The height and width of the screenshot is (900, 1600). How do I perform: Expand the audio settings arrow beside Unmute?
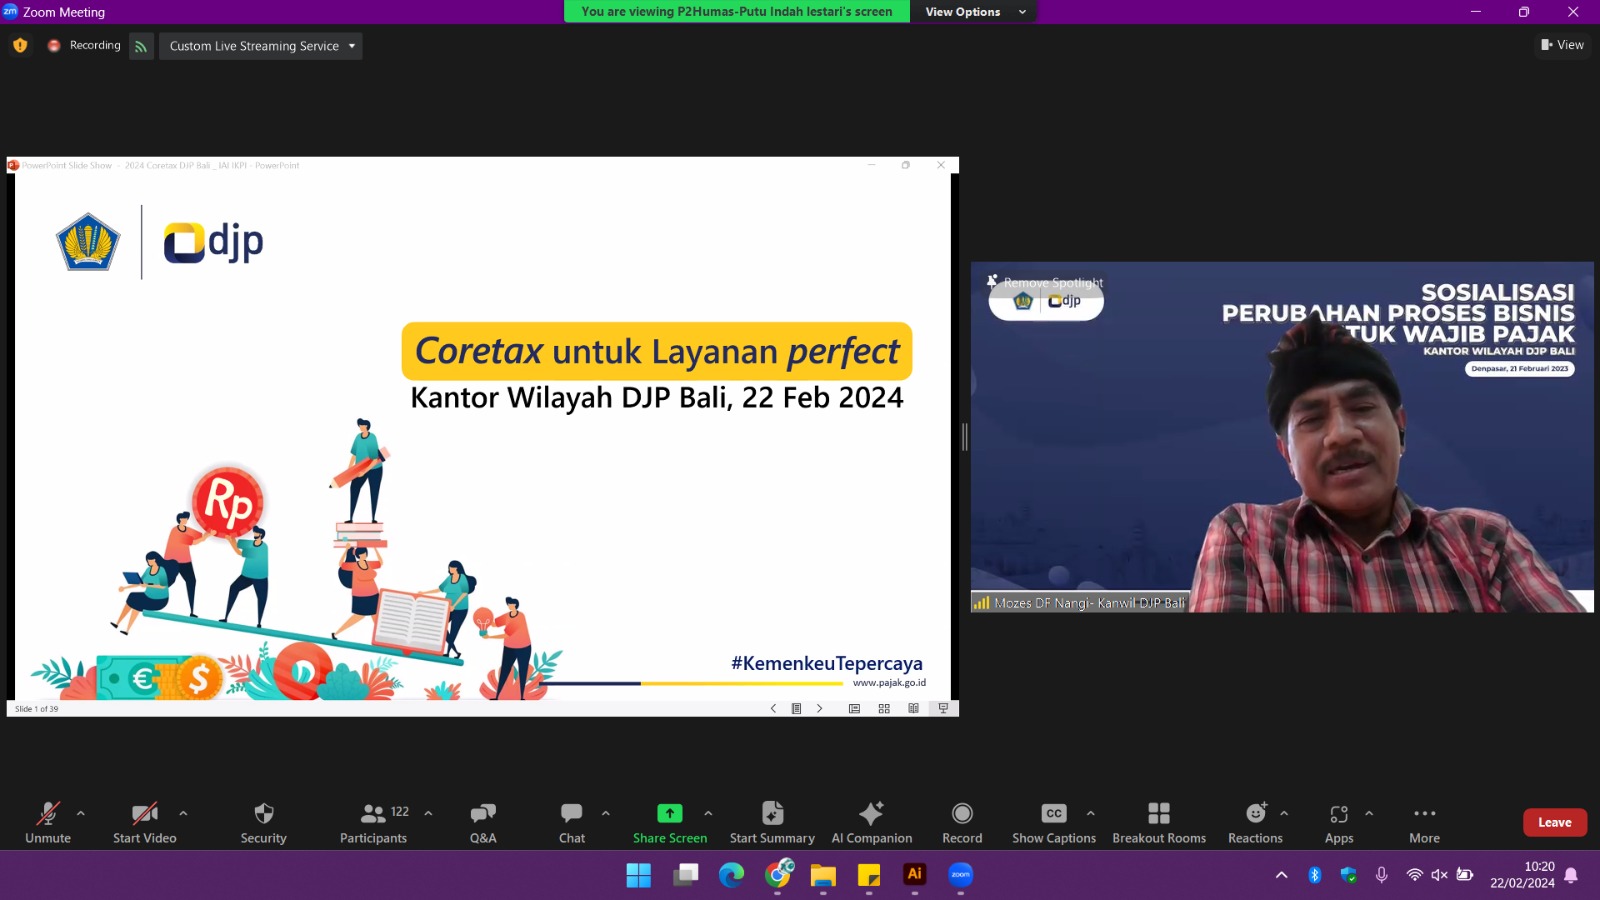pyautogui.click(x=81, y=813)
